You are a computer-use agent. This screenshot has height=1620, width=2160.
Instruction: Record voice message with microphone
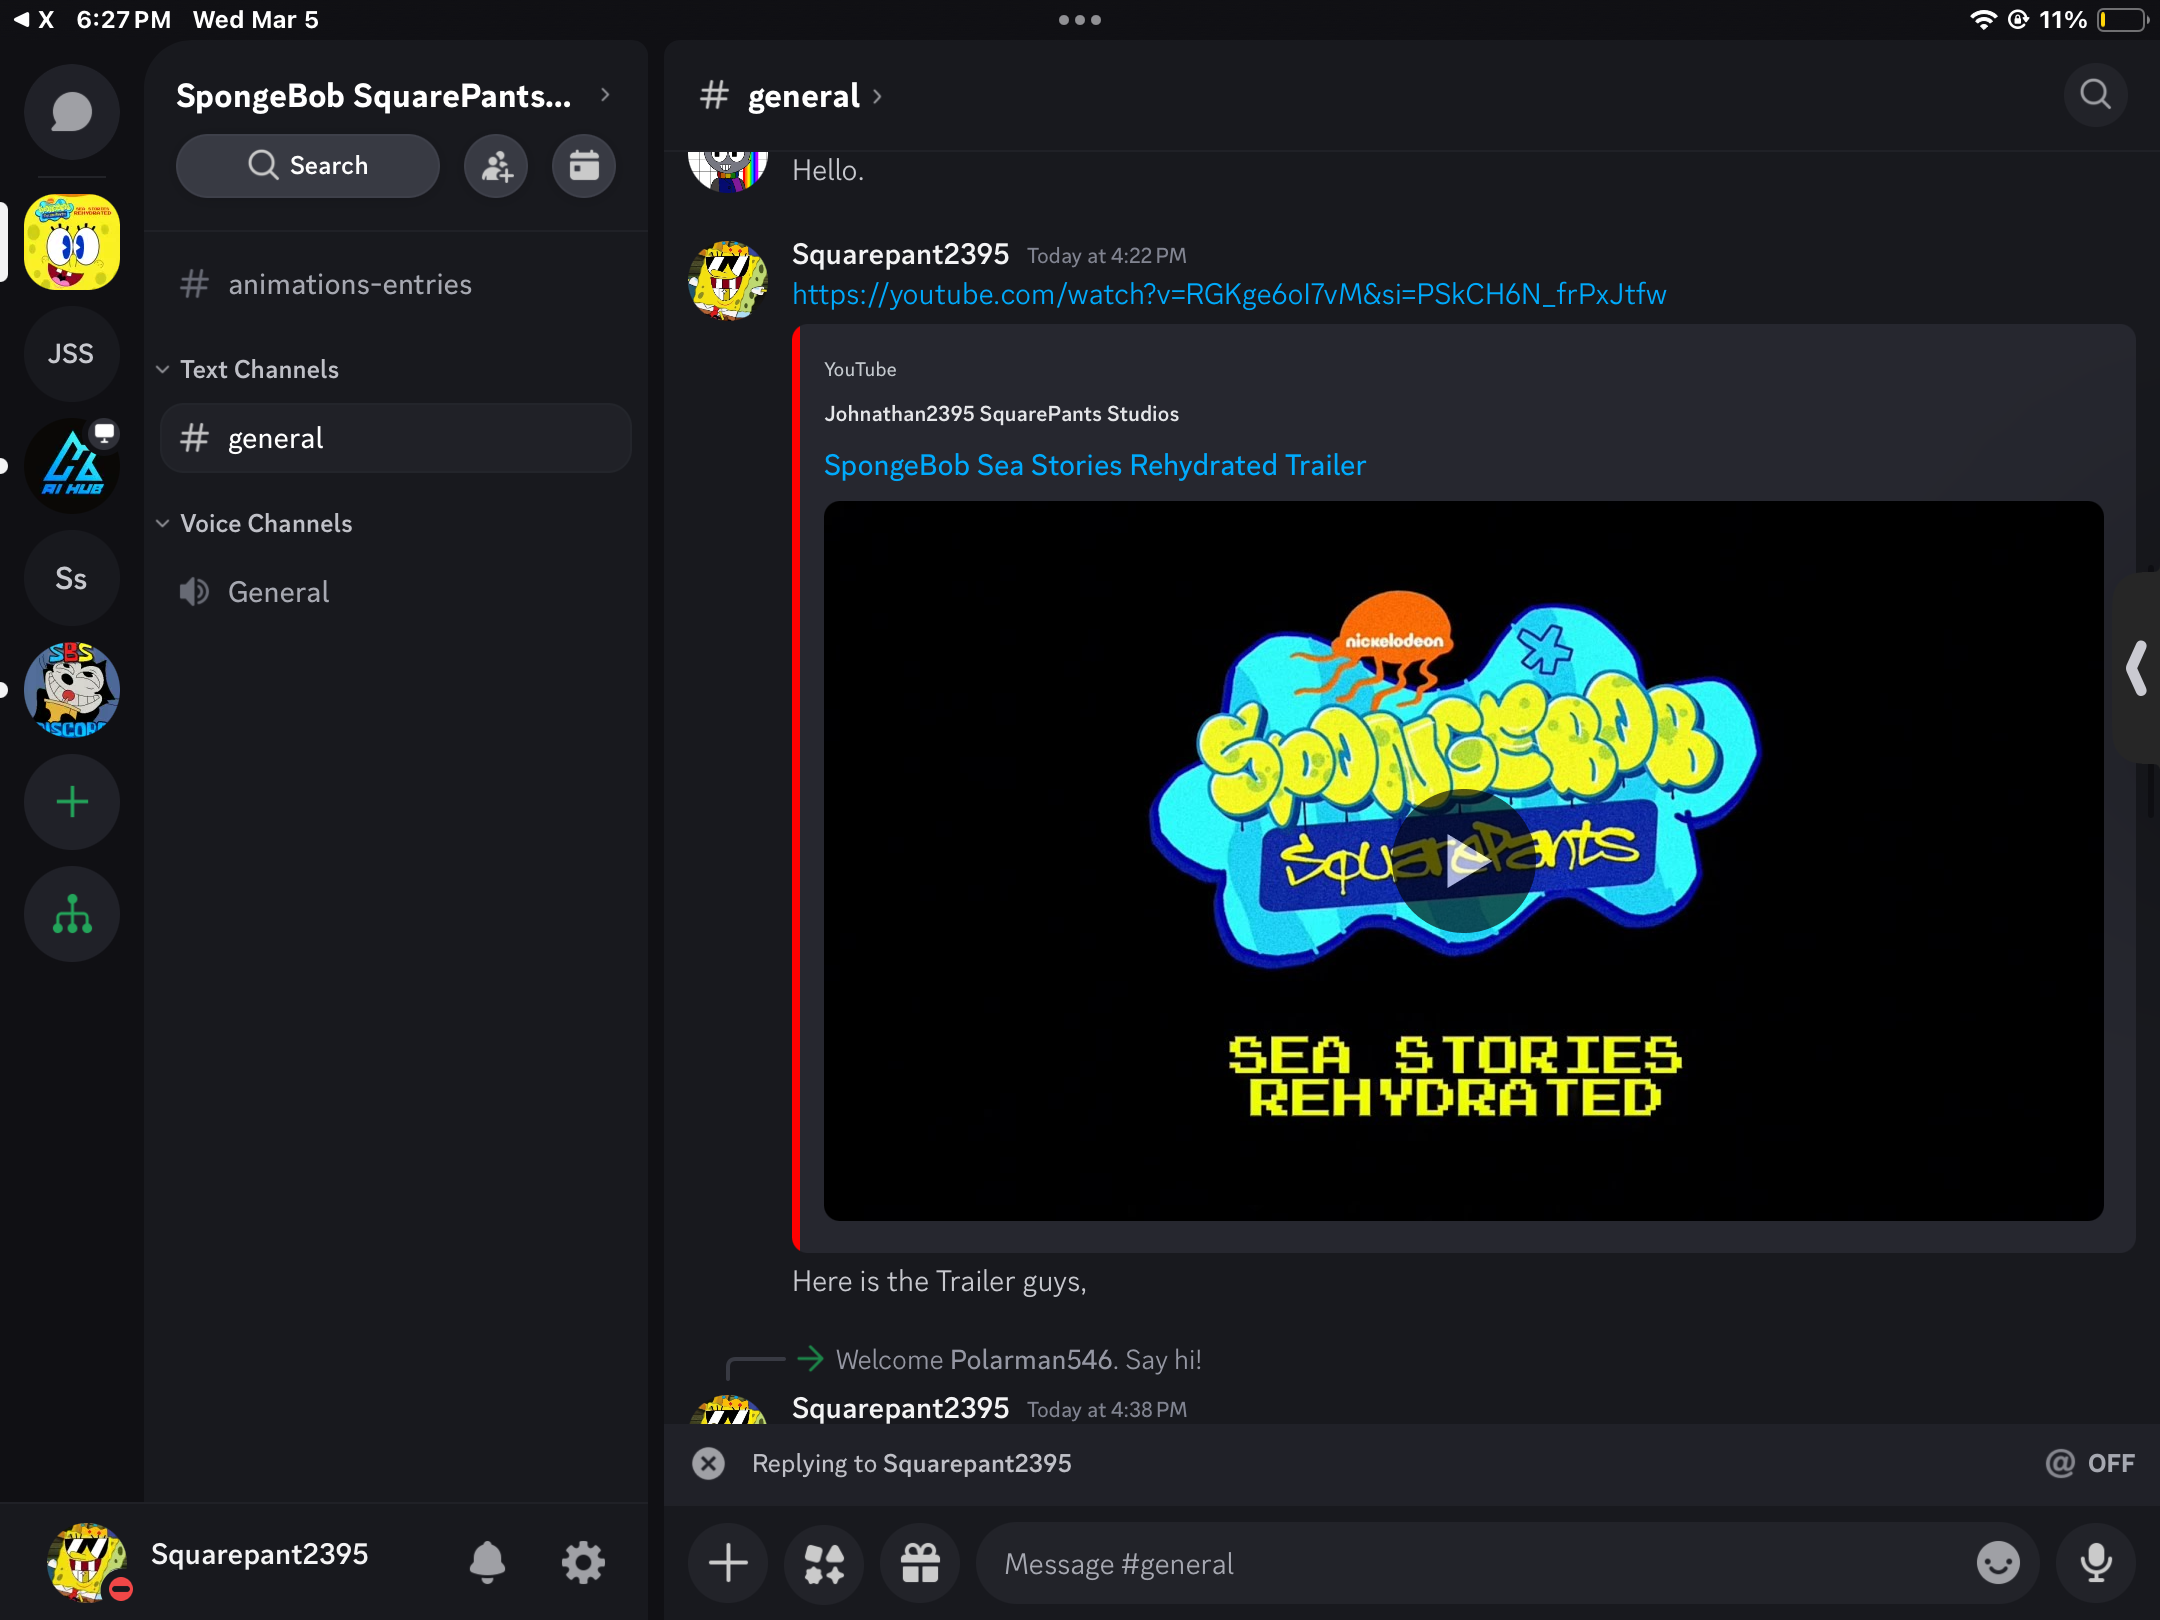[2096, 1563]
